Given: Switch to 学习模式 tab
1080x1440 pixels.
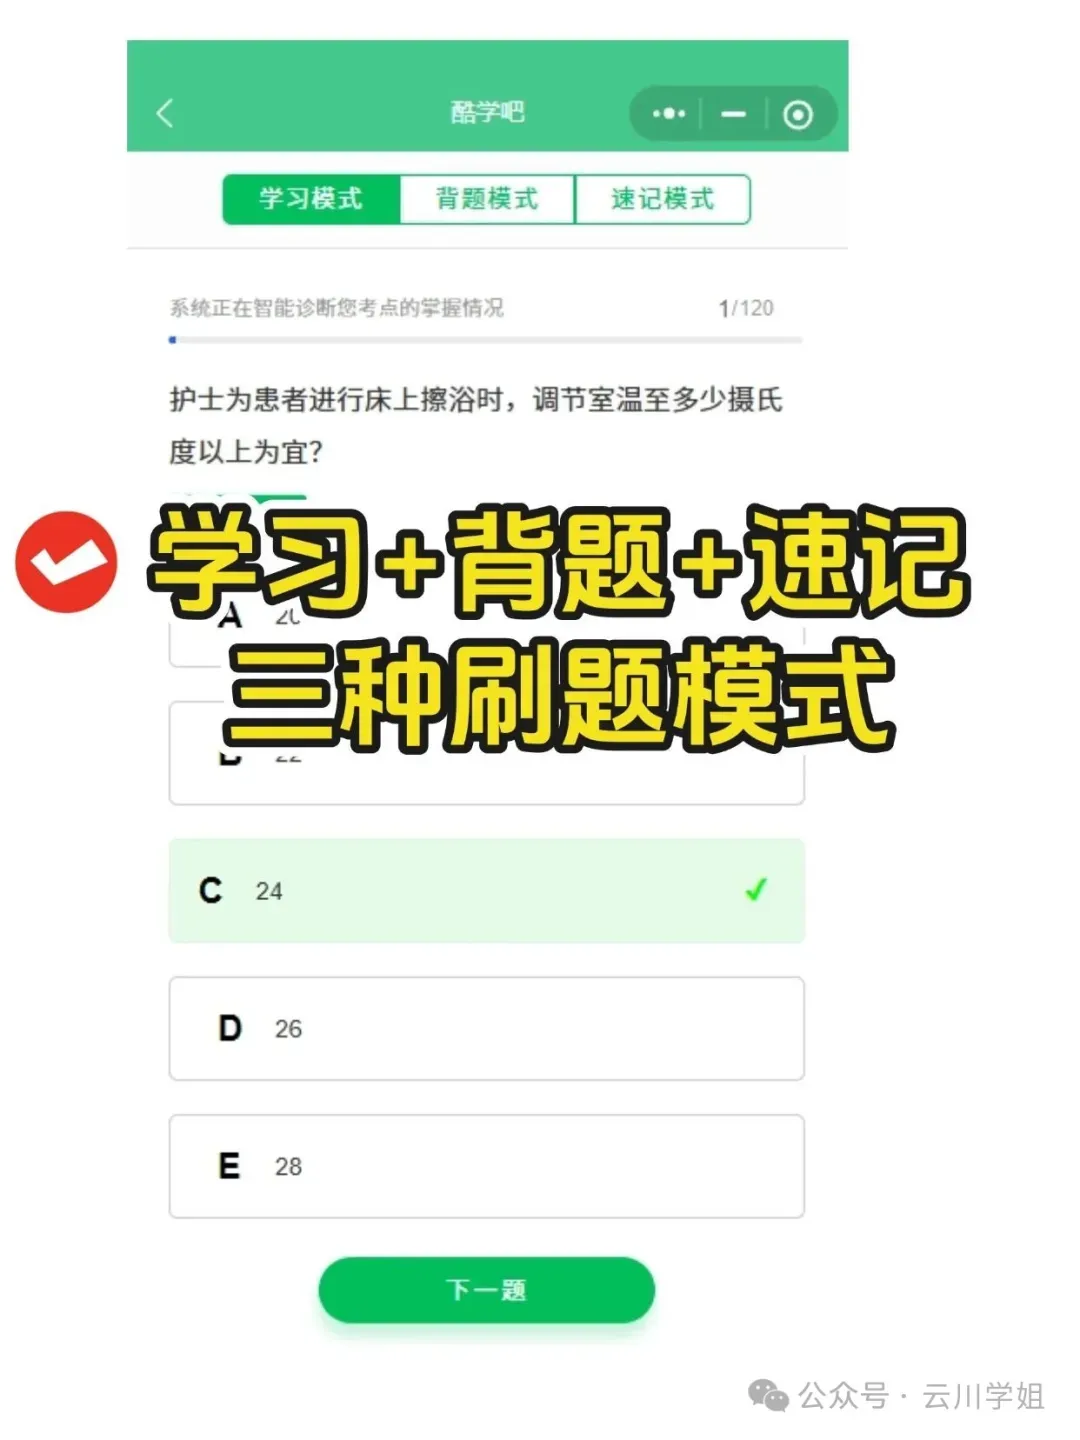Looking at the screenshot, I should pyautogui.click(x=311, y=199).
